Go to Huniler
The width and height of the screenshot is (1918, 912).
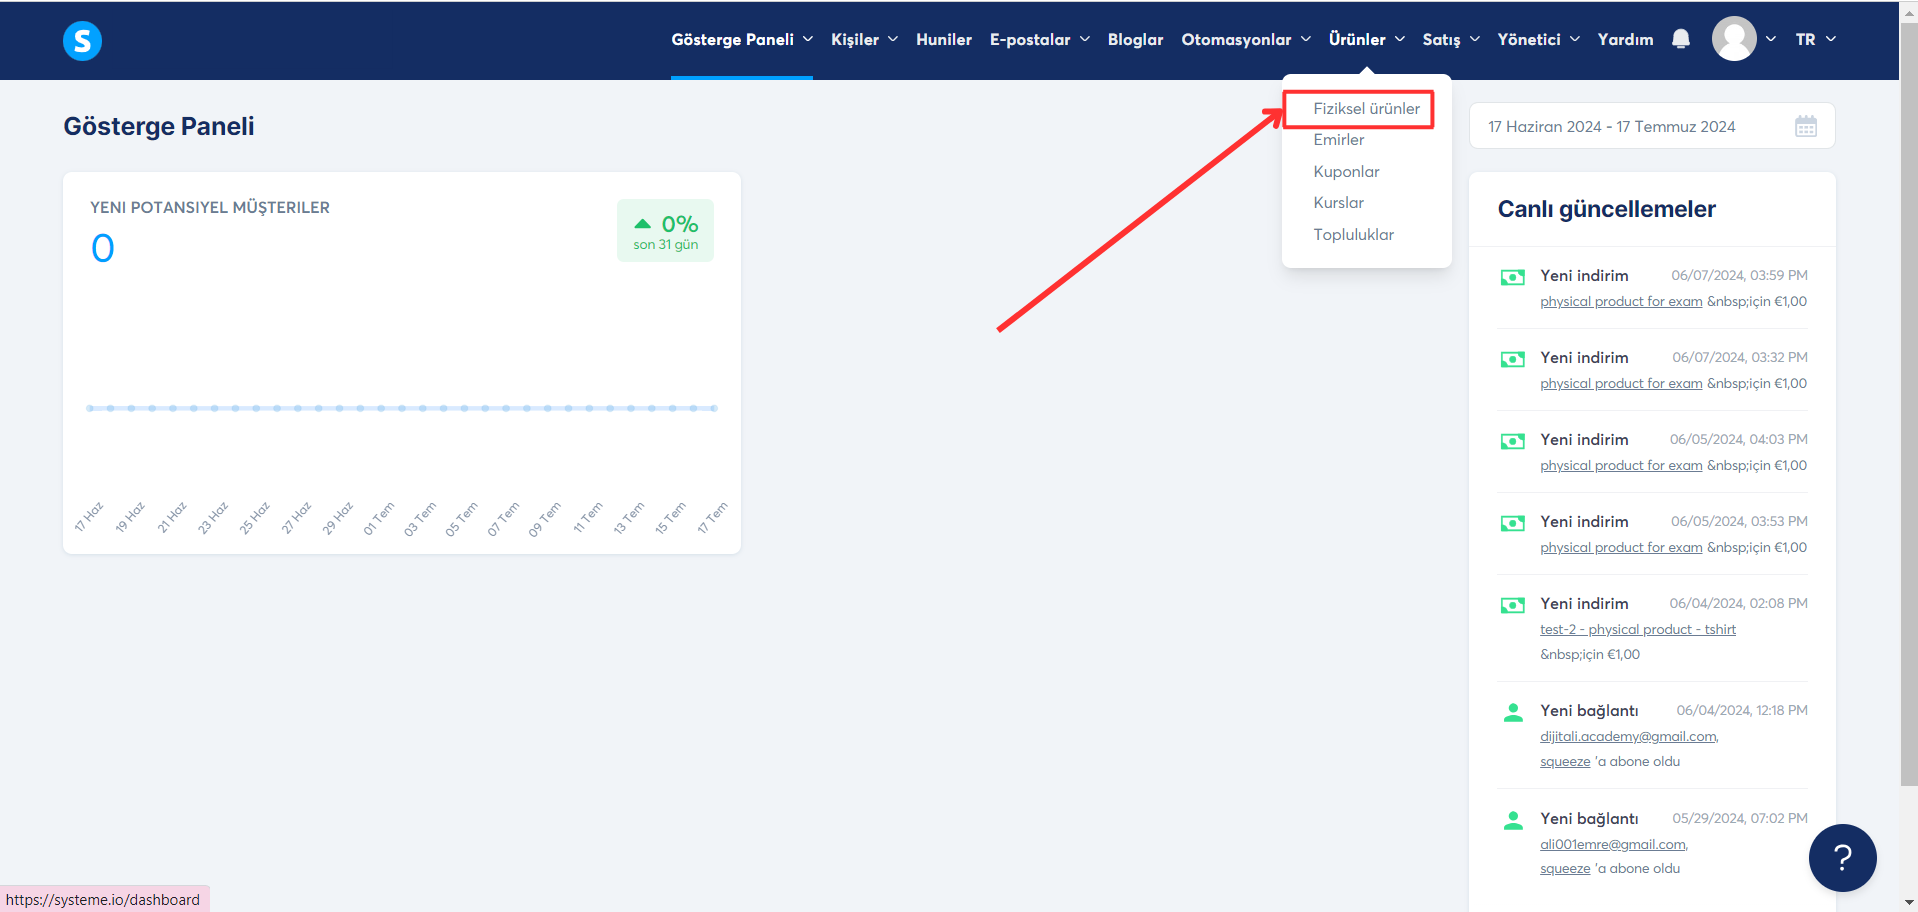[943, 39]
